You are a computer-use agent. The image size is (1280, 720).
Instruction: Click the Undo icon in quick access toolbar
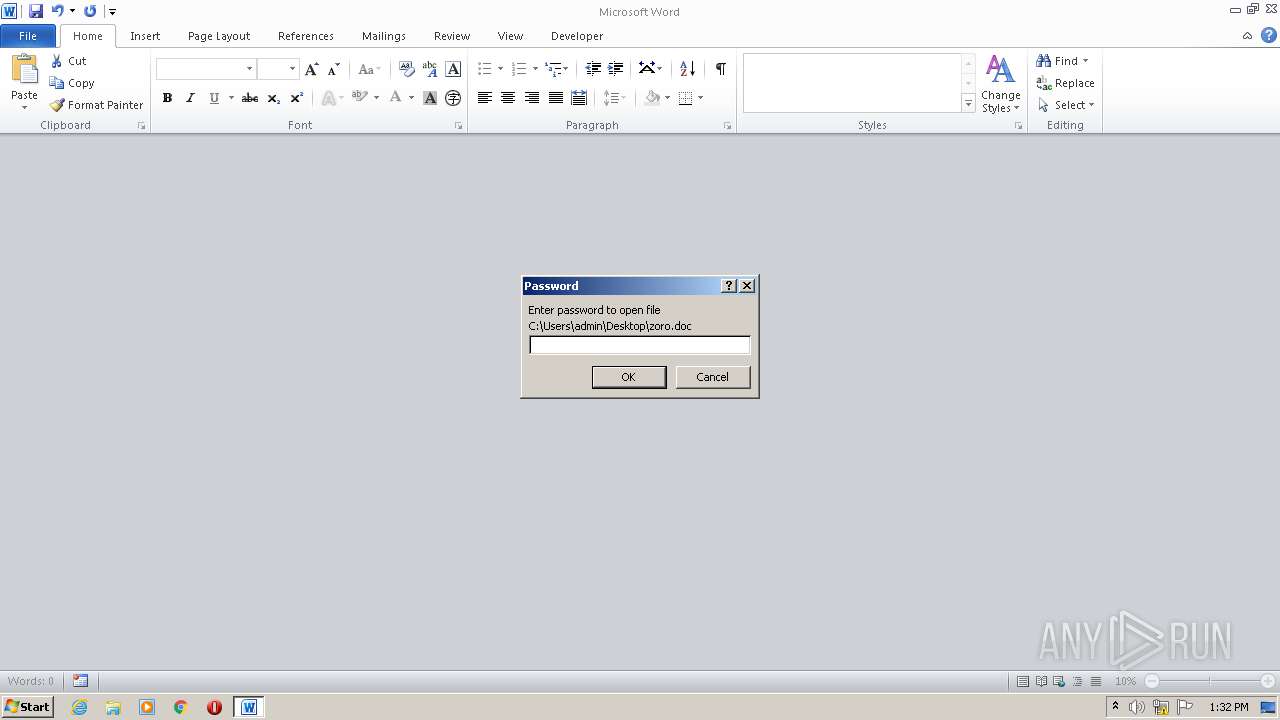click(x=57, y=11)
